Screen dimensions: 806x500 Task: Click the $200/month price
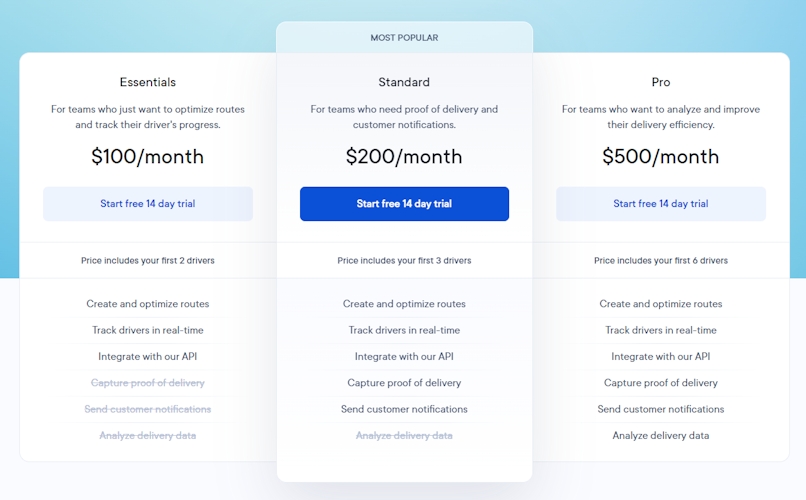[x=404, y=157]
